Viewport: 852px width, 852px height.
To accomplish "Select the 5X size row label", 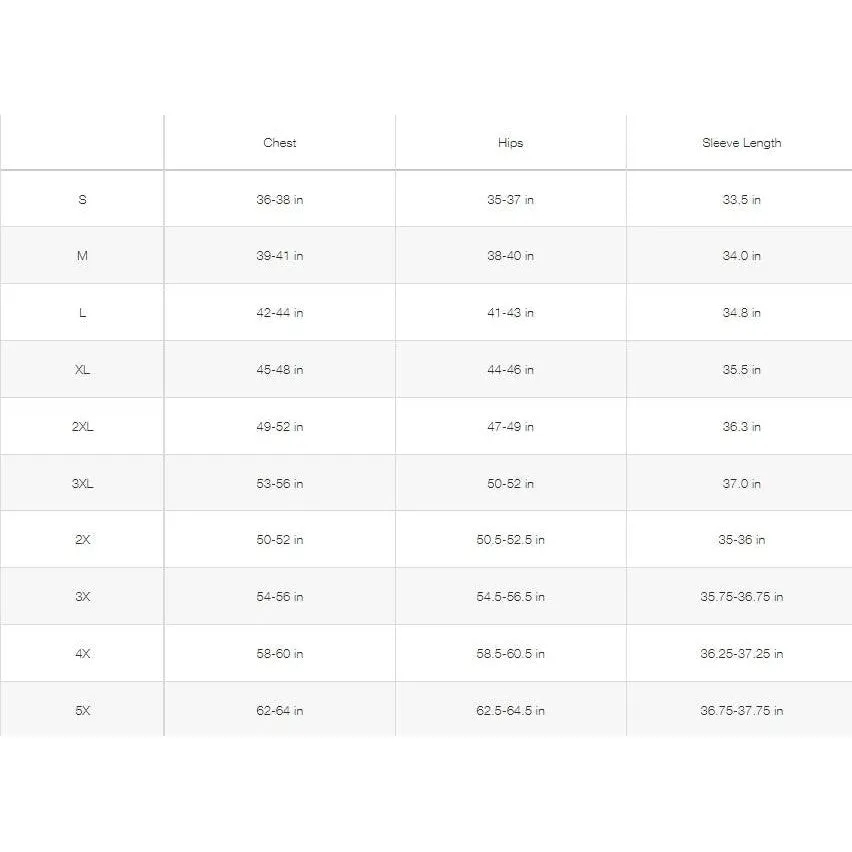I will pos(82,711).
